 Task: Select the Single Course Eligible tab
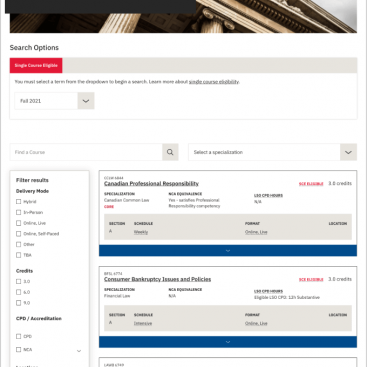coord(36,65)
